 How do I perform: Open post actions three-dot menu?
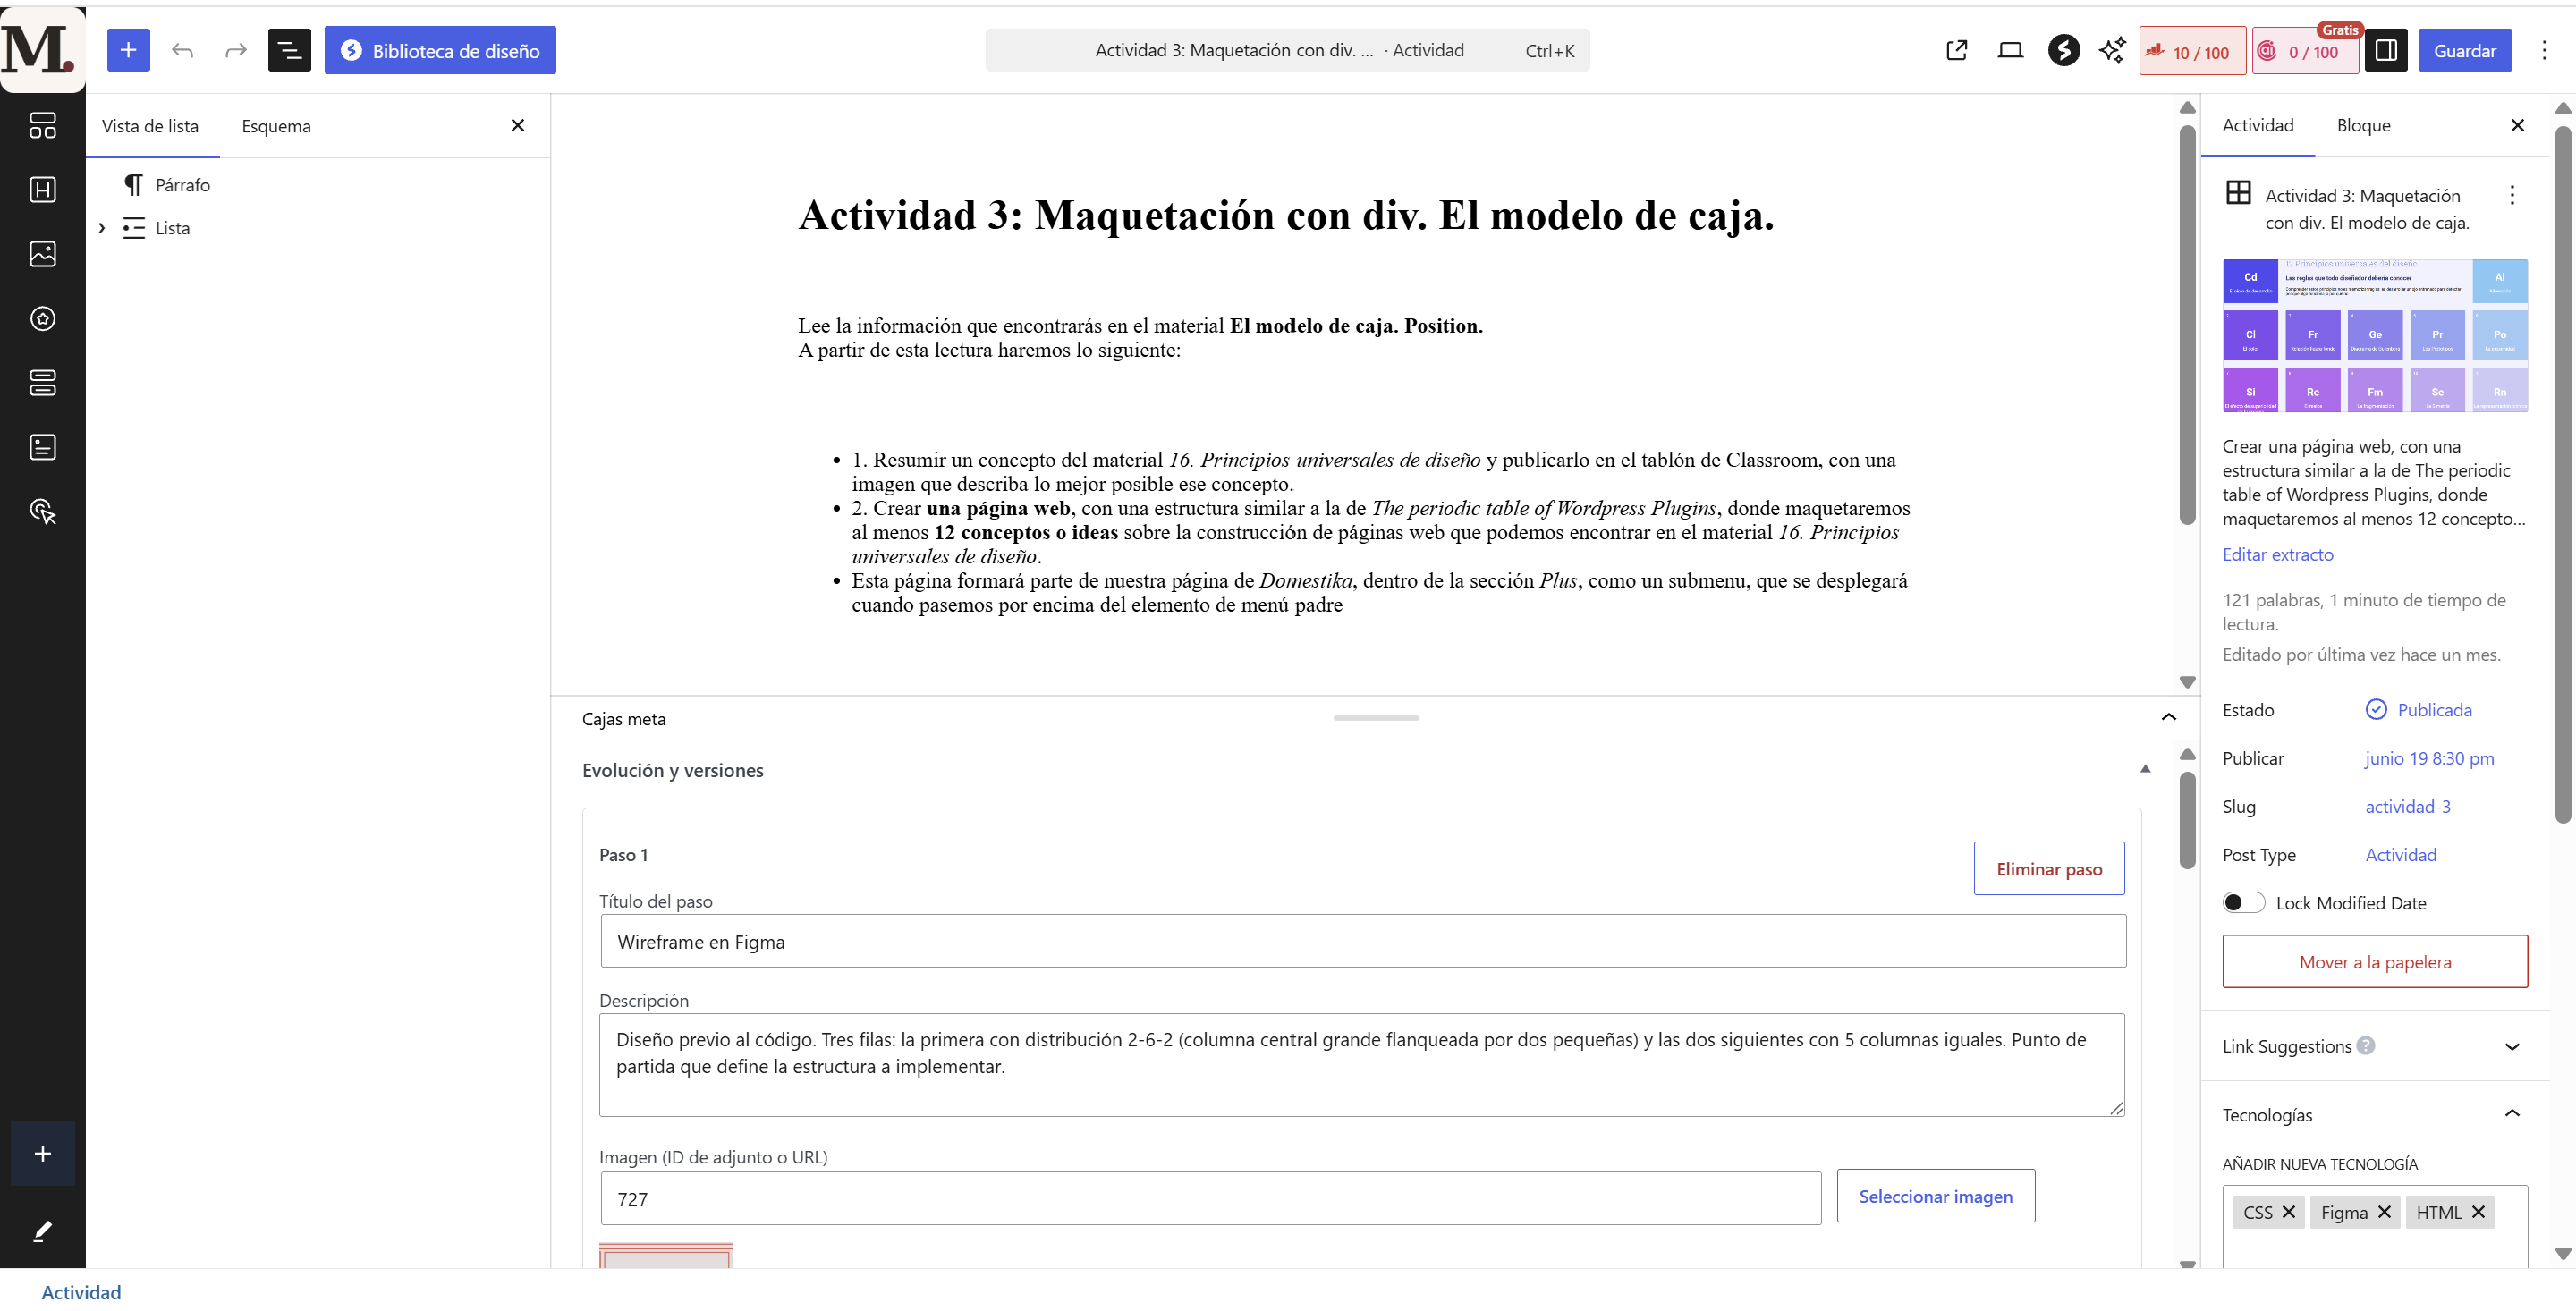(x=2511, y=195)
